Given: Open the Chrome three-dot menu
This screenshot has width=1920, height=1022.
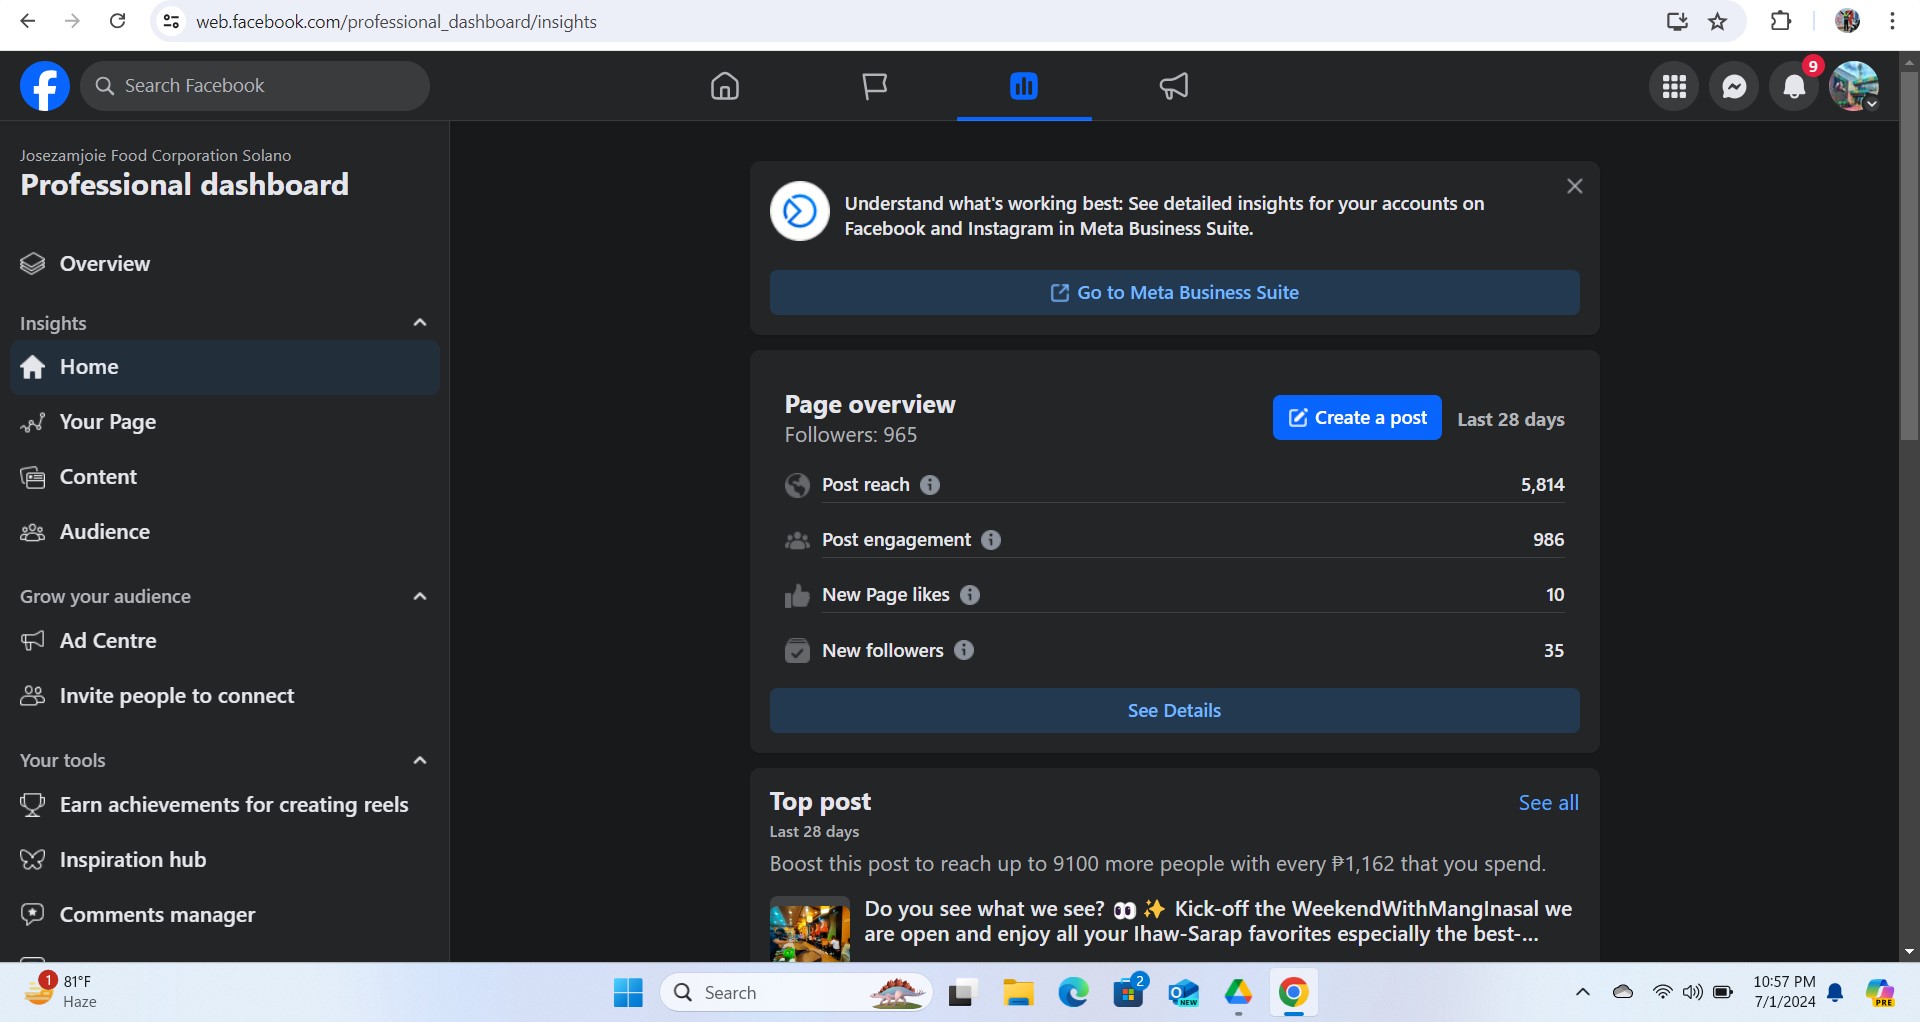Looking at the screenshot, I should click(1892, 21).
